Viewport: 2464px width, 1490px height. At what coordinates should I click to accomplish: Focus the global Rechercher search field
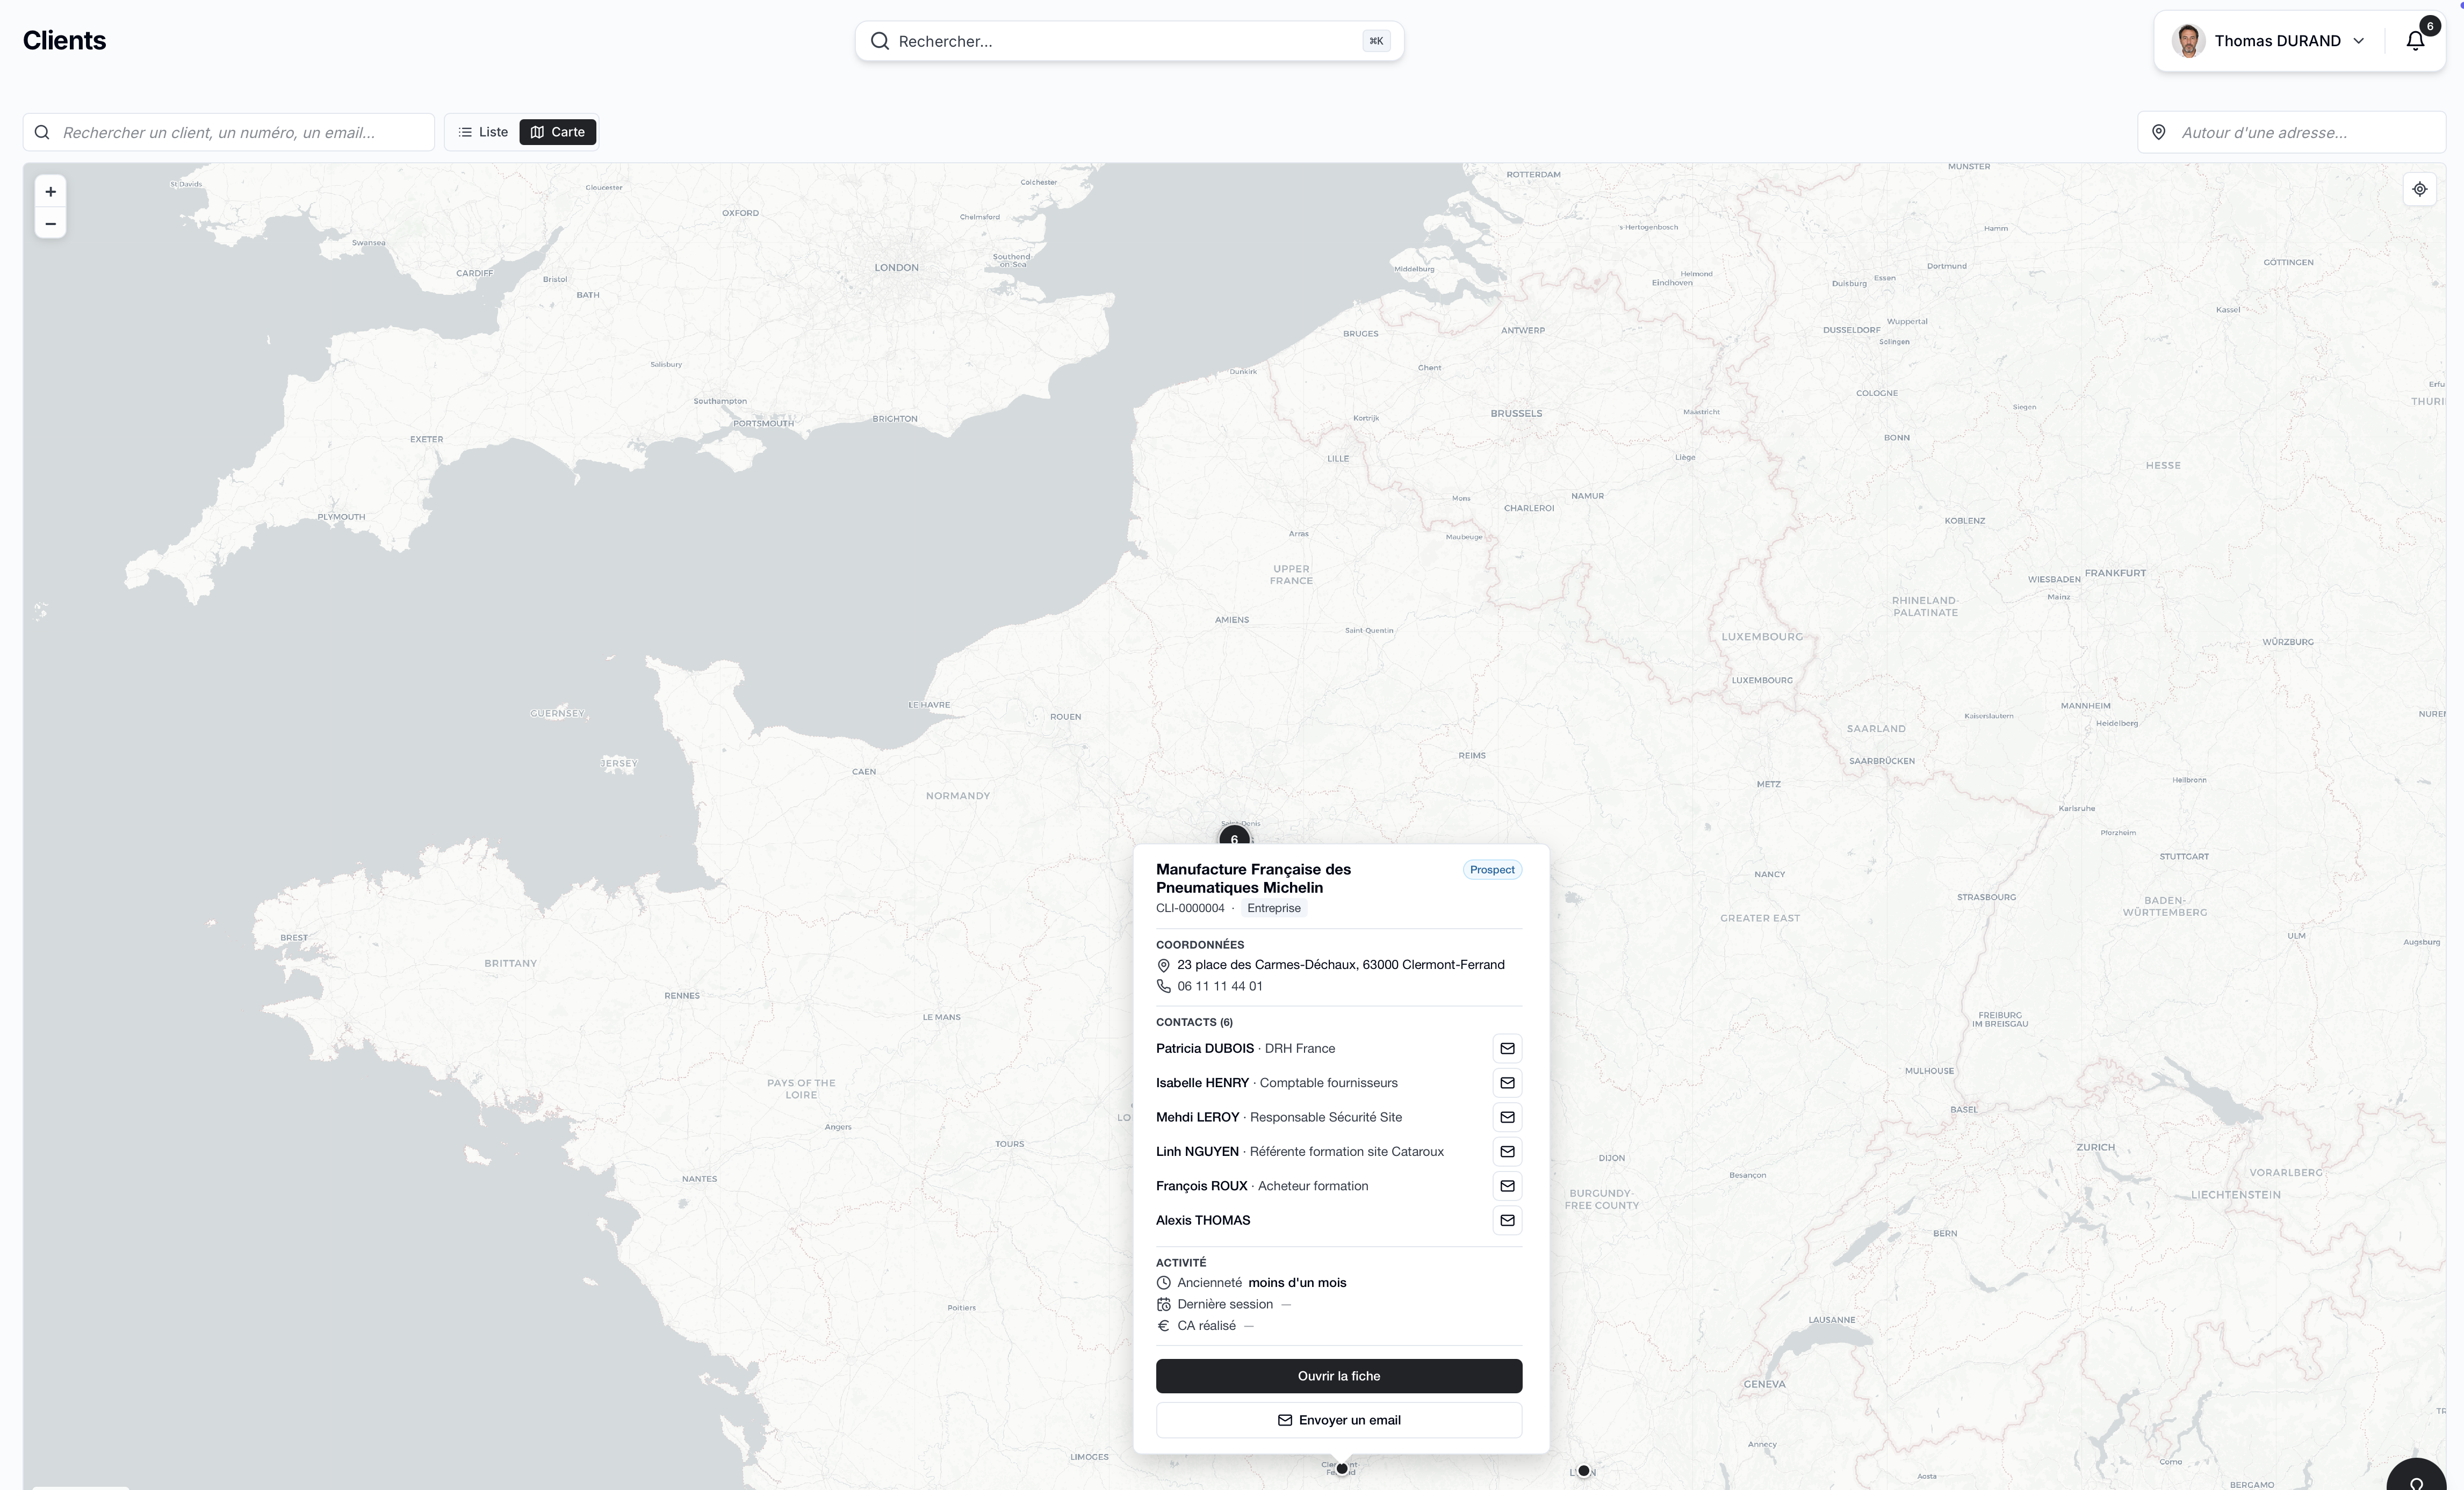coord(1129,41)
